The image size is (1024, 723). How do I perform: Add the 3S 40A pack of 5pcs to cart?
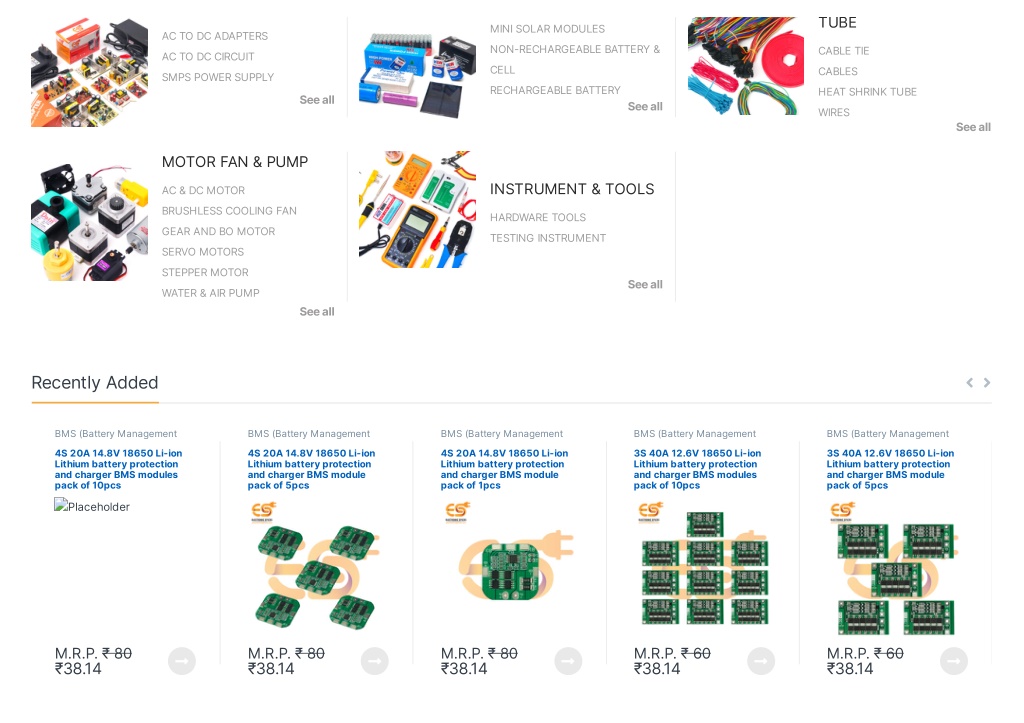954,661
